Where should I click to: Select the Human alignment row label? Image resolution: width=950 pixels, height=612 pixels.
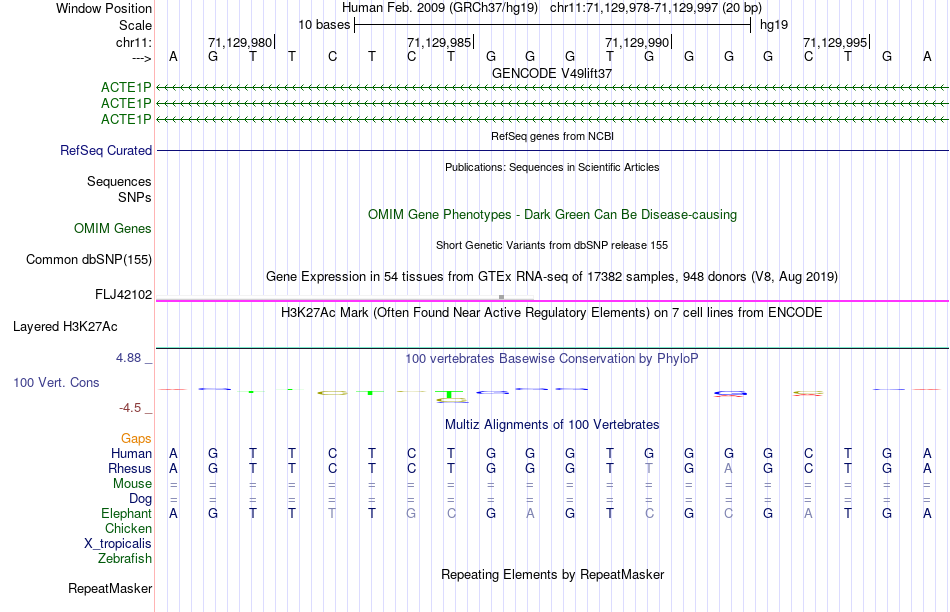click(x=131, y=453)
